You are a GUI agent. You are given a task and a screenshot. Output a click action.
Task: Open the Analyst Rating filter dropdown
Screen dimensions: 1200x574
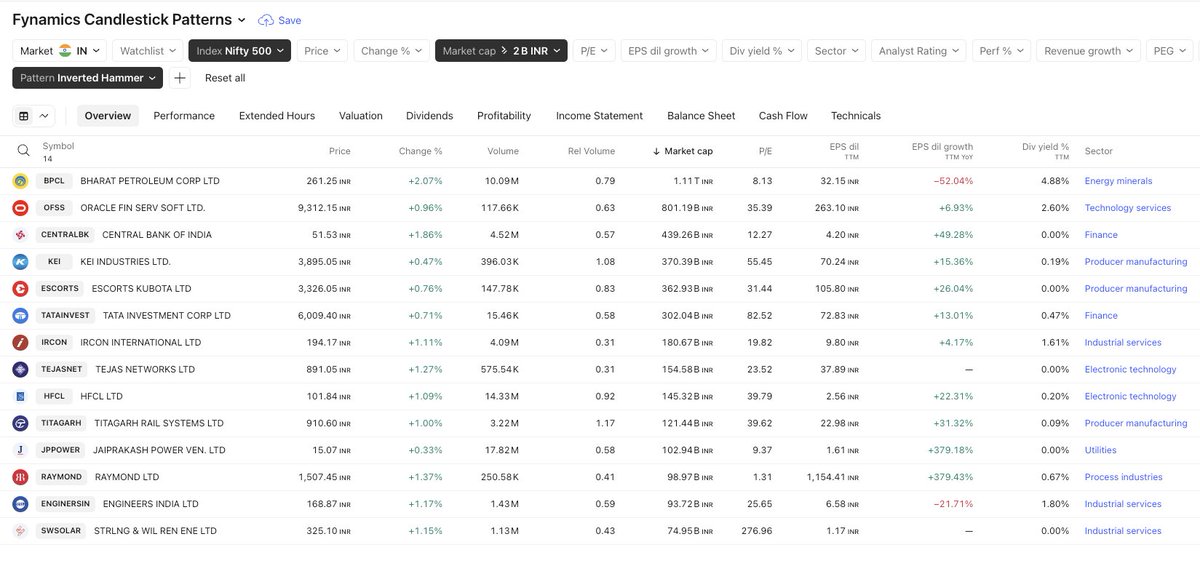(918, 51)
